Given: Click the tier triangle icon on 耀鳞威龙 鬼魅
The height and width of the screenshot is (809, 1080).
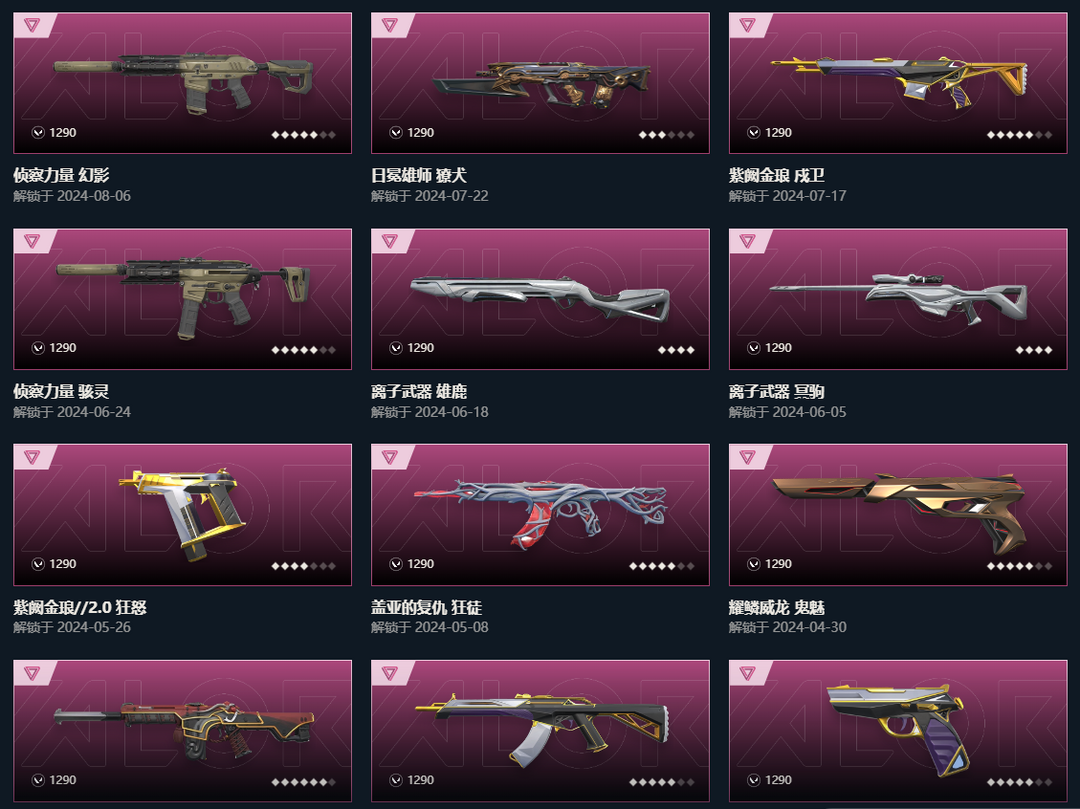Looking at the screenshot, I should point(747,456).
